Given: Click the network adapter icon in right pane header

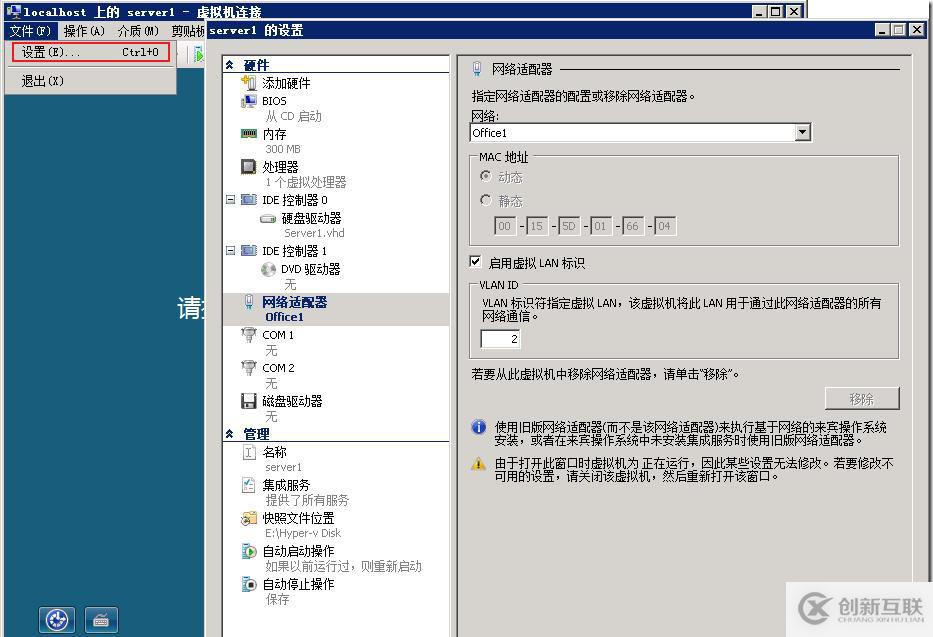Looking at the screenshot, I should click(477, 69).
